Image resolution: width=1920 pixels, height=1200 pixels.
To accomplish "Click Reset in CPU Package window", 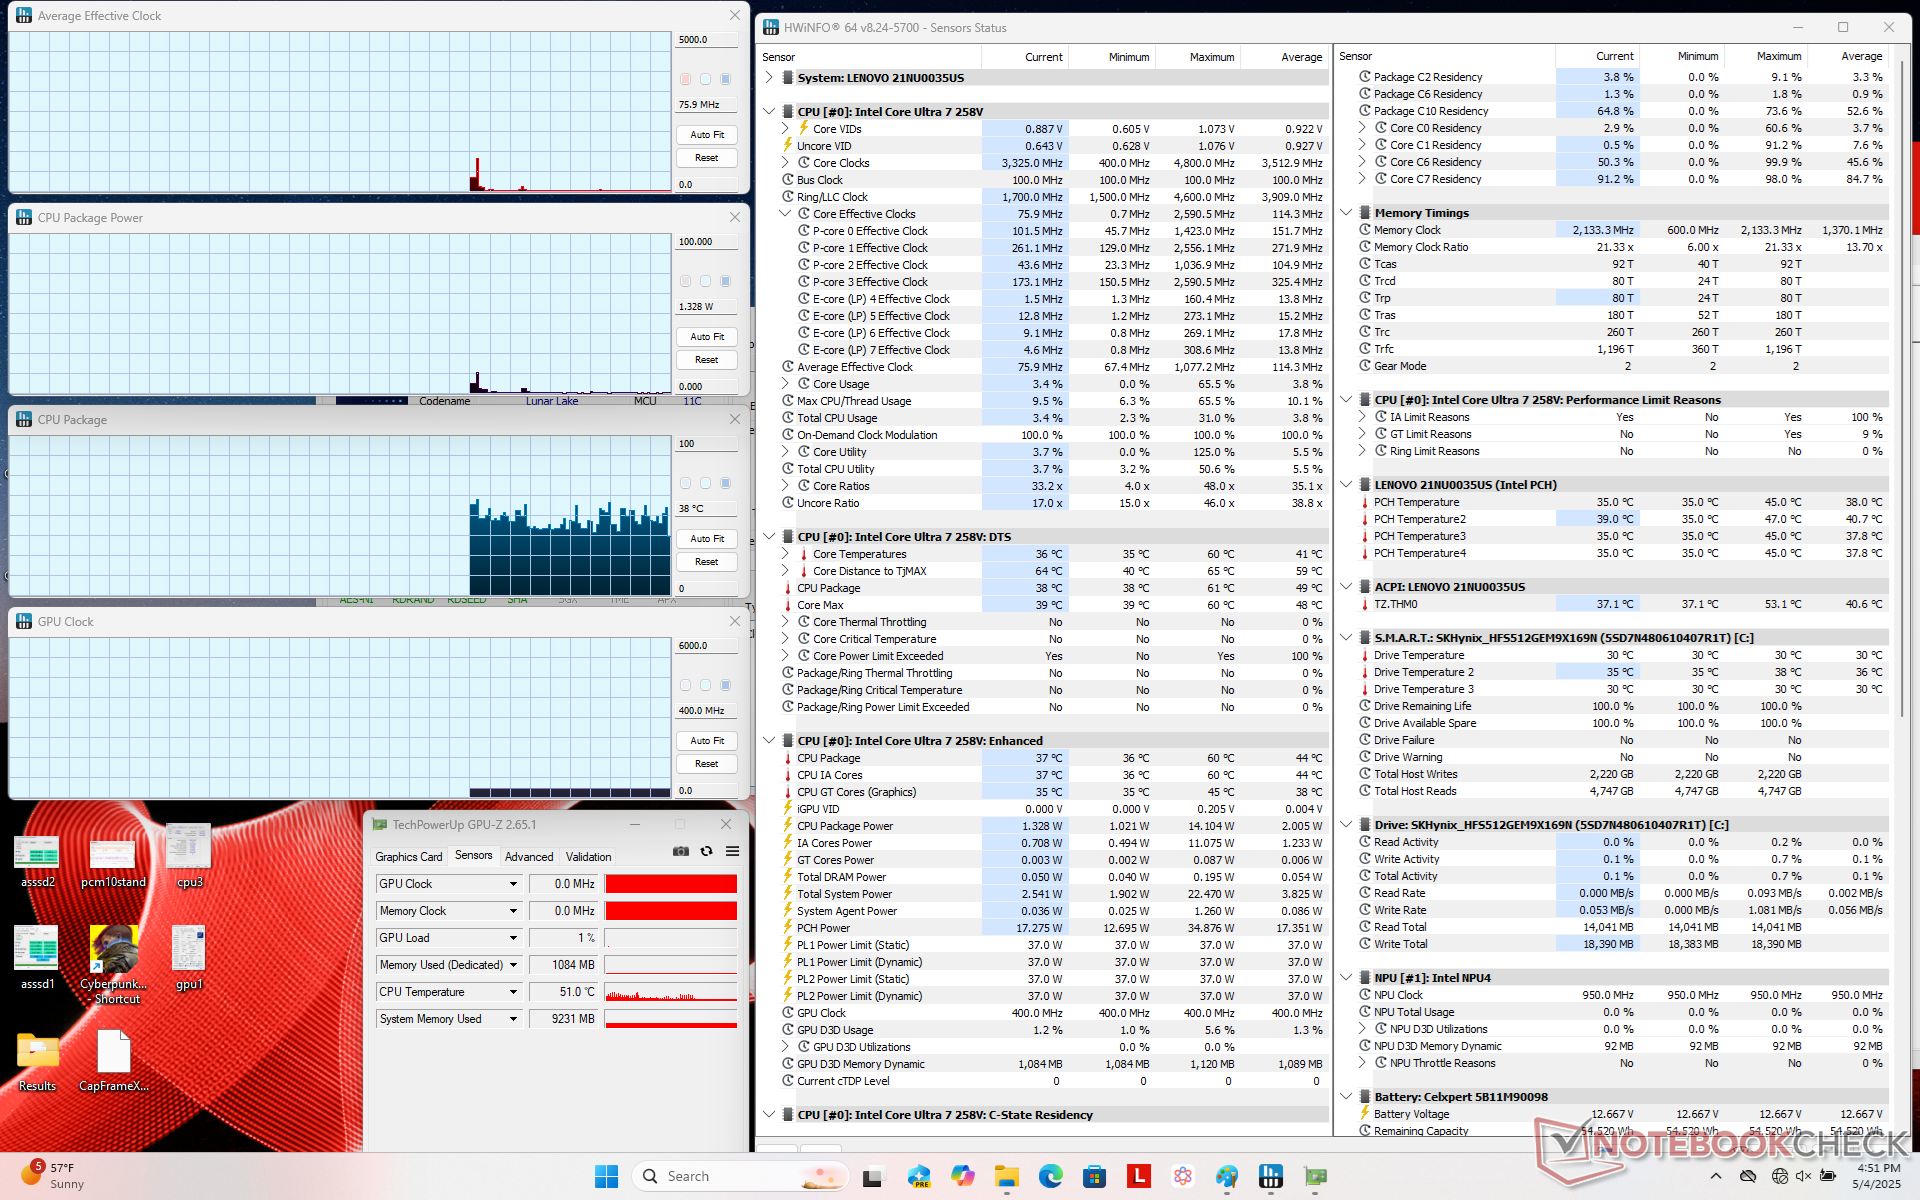I will [706, 562].
